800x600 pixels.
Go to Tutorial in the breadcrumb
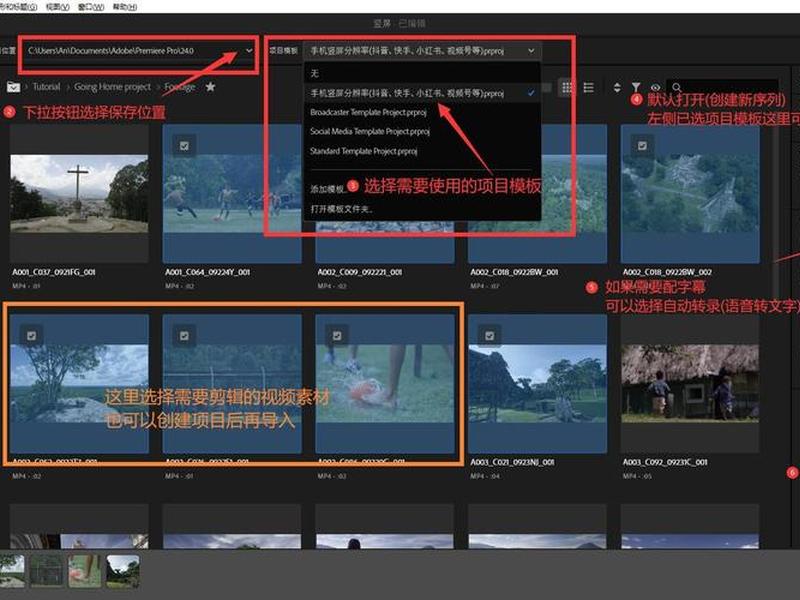(x=46, y=87)
